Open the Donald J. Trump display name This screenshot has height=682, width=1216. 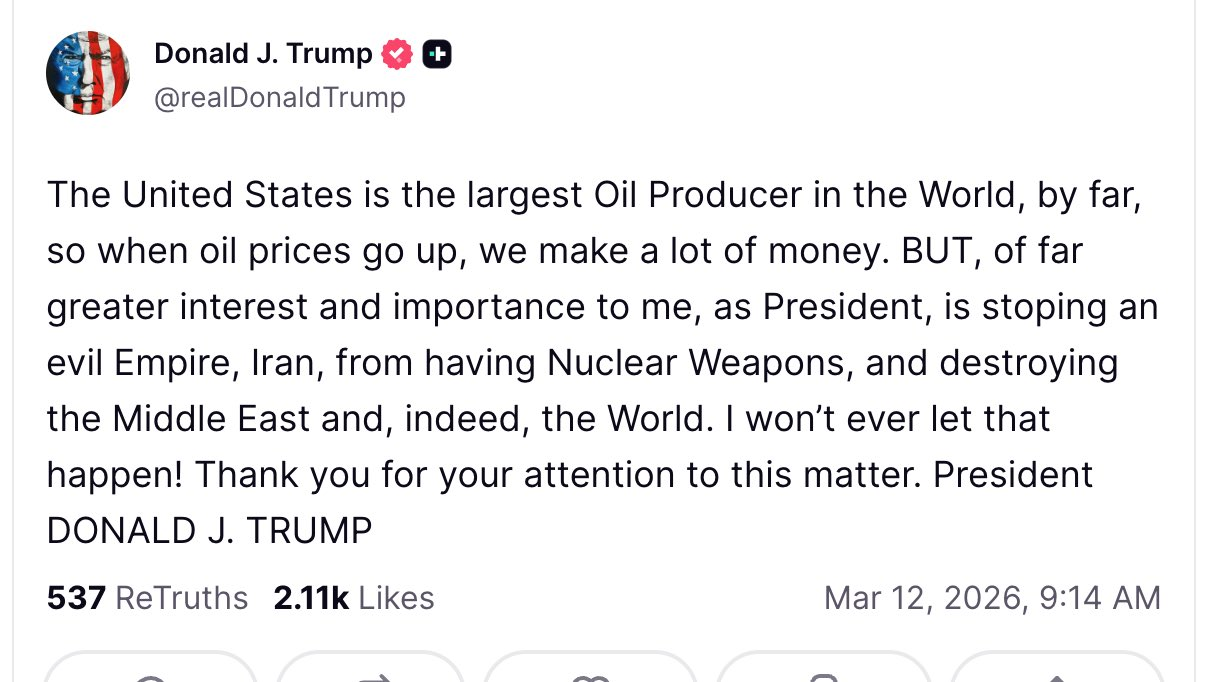(263, 54)
